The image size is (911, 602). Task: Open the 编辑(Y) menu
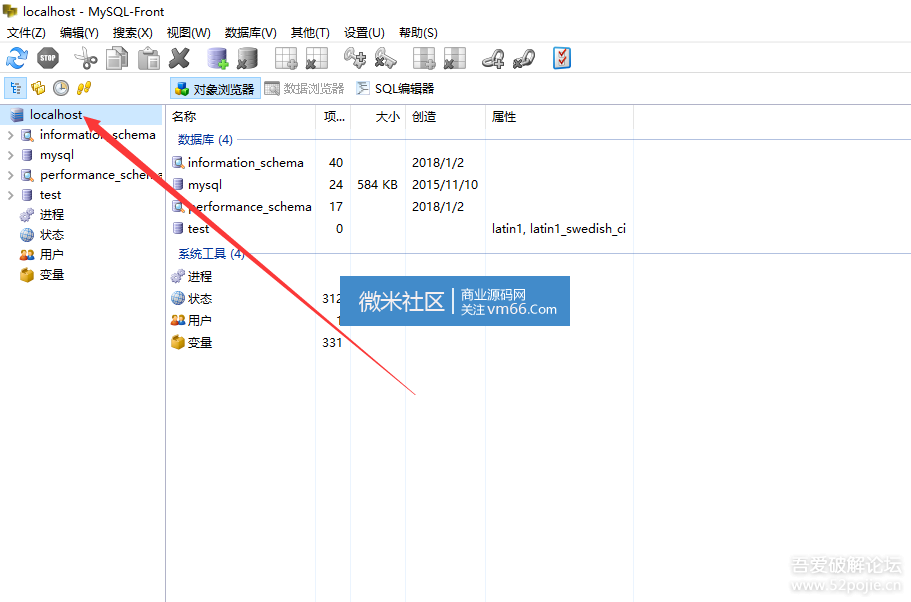(79, 33)
